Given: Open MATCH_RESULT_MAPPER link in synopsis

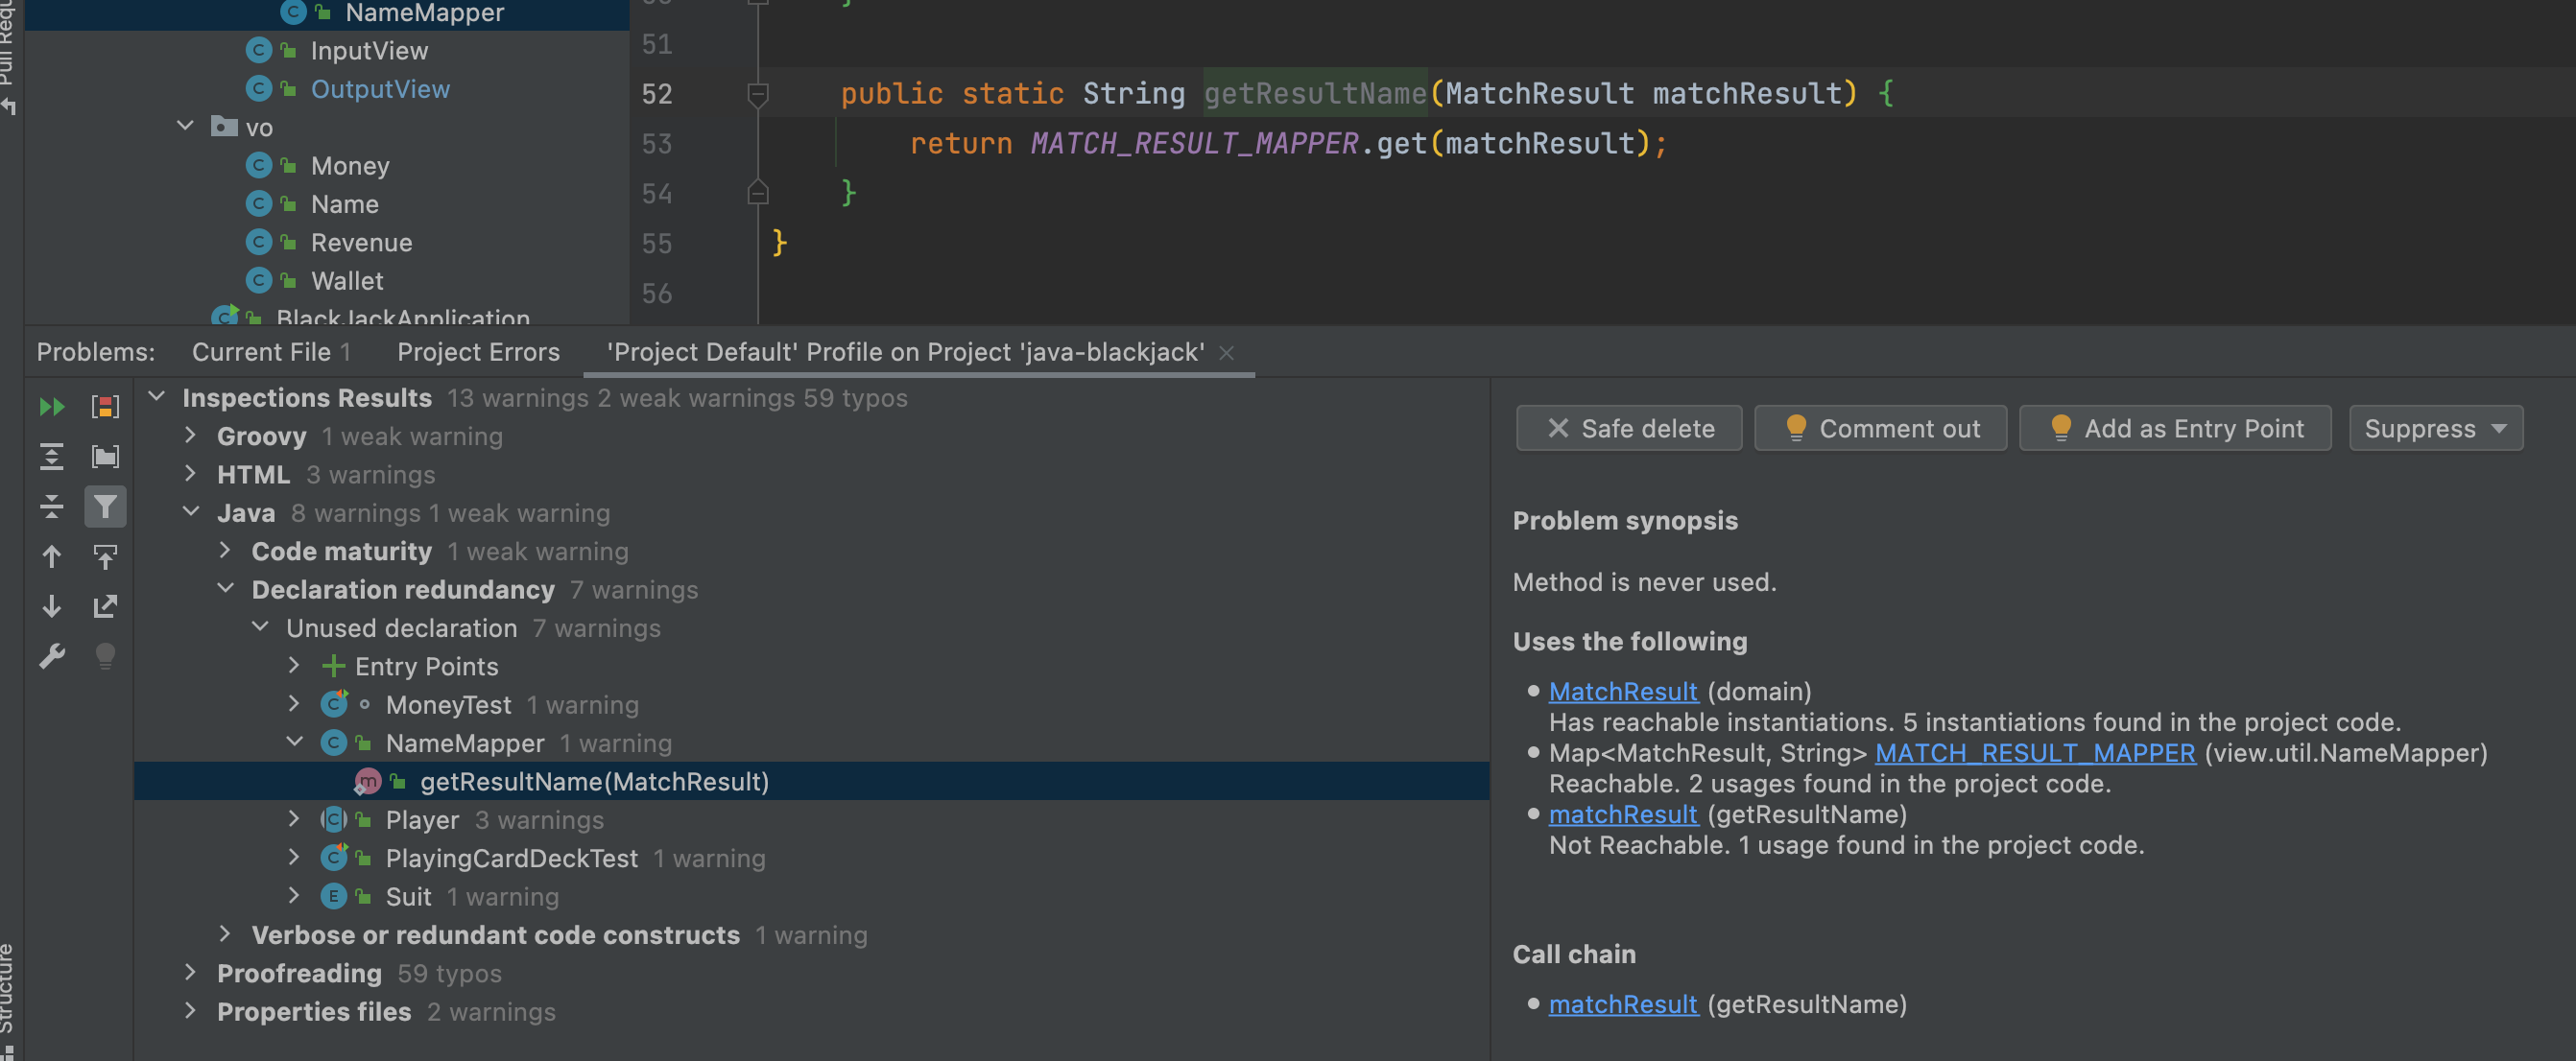Looking at the screenshot, I should point(2034,753).
